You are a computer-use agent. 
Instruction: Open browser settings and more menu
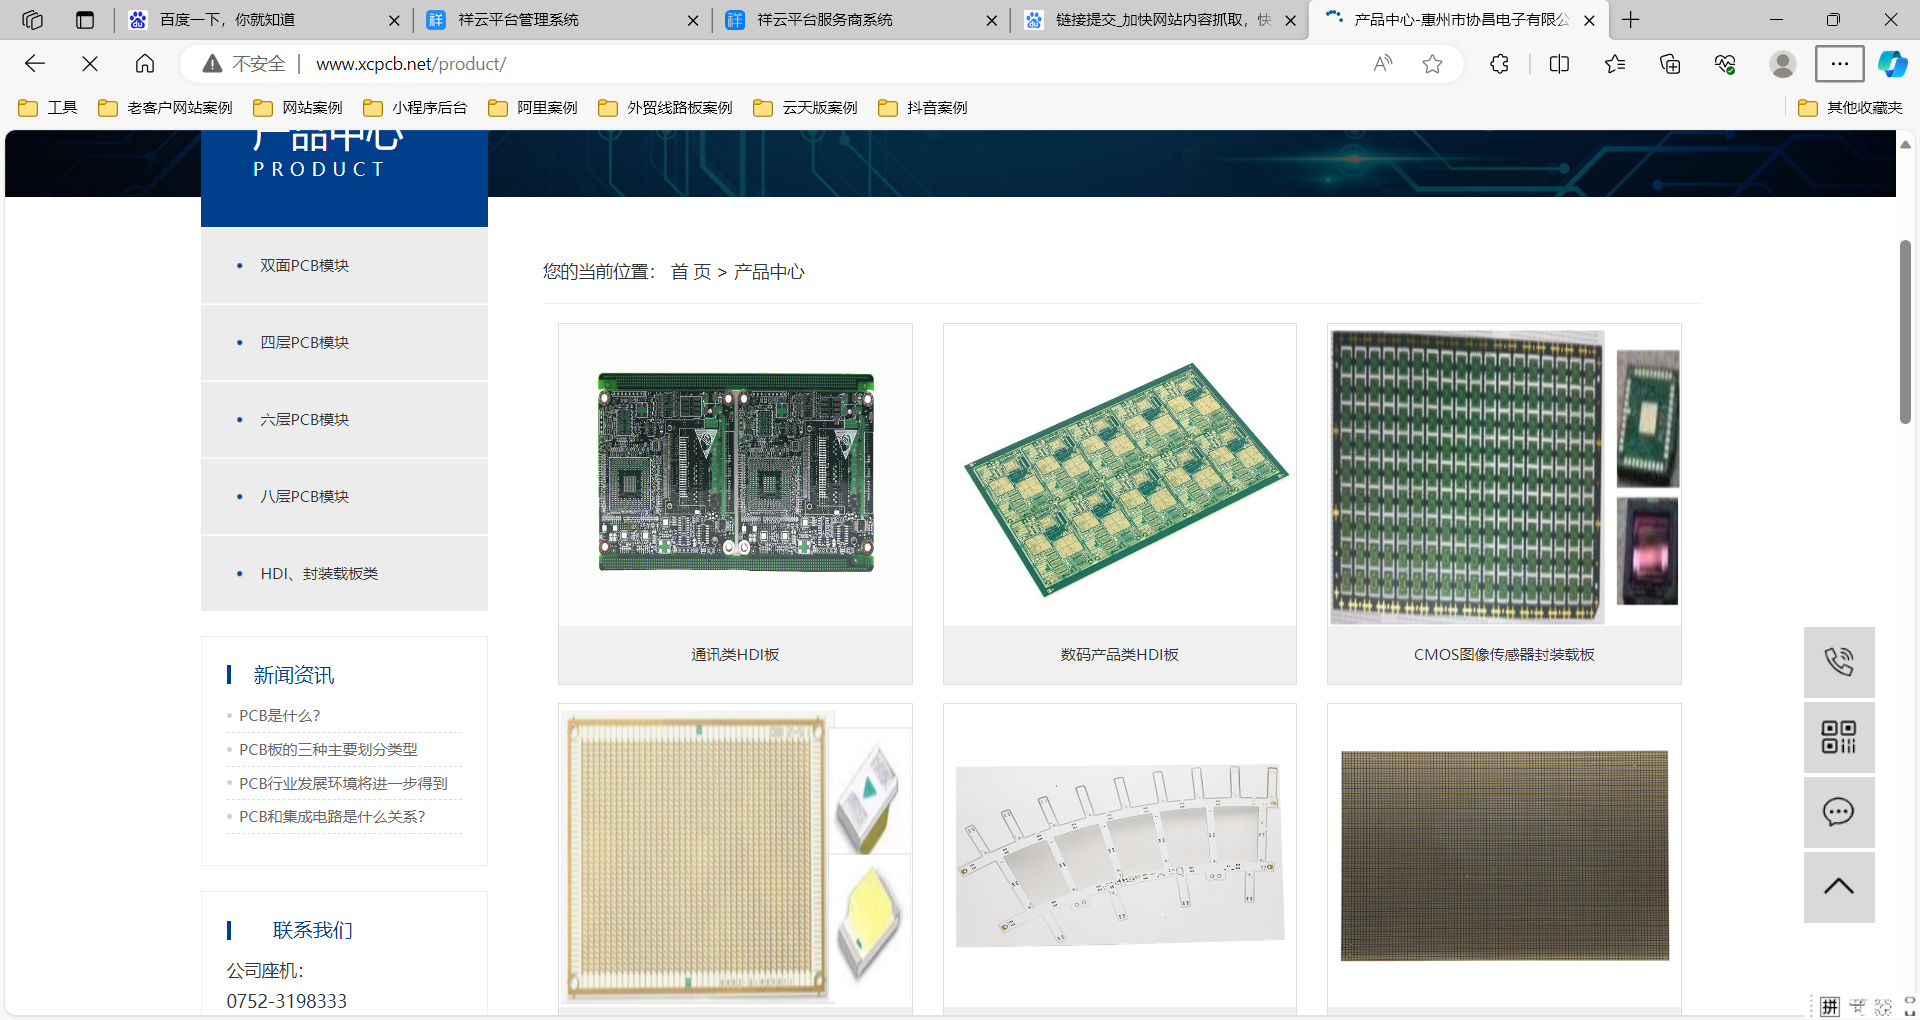(1839, 64)
